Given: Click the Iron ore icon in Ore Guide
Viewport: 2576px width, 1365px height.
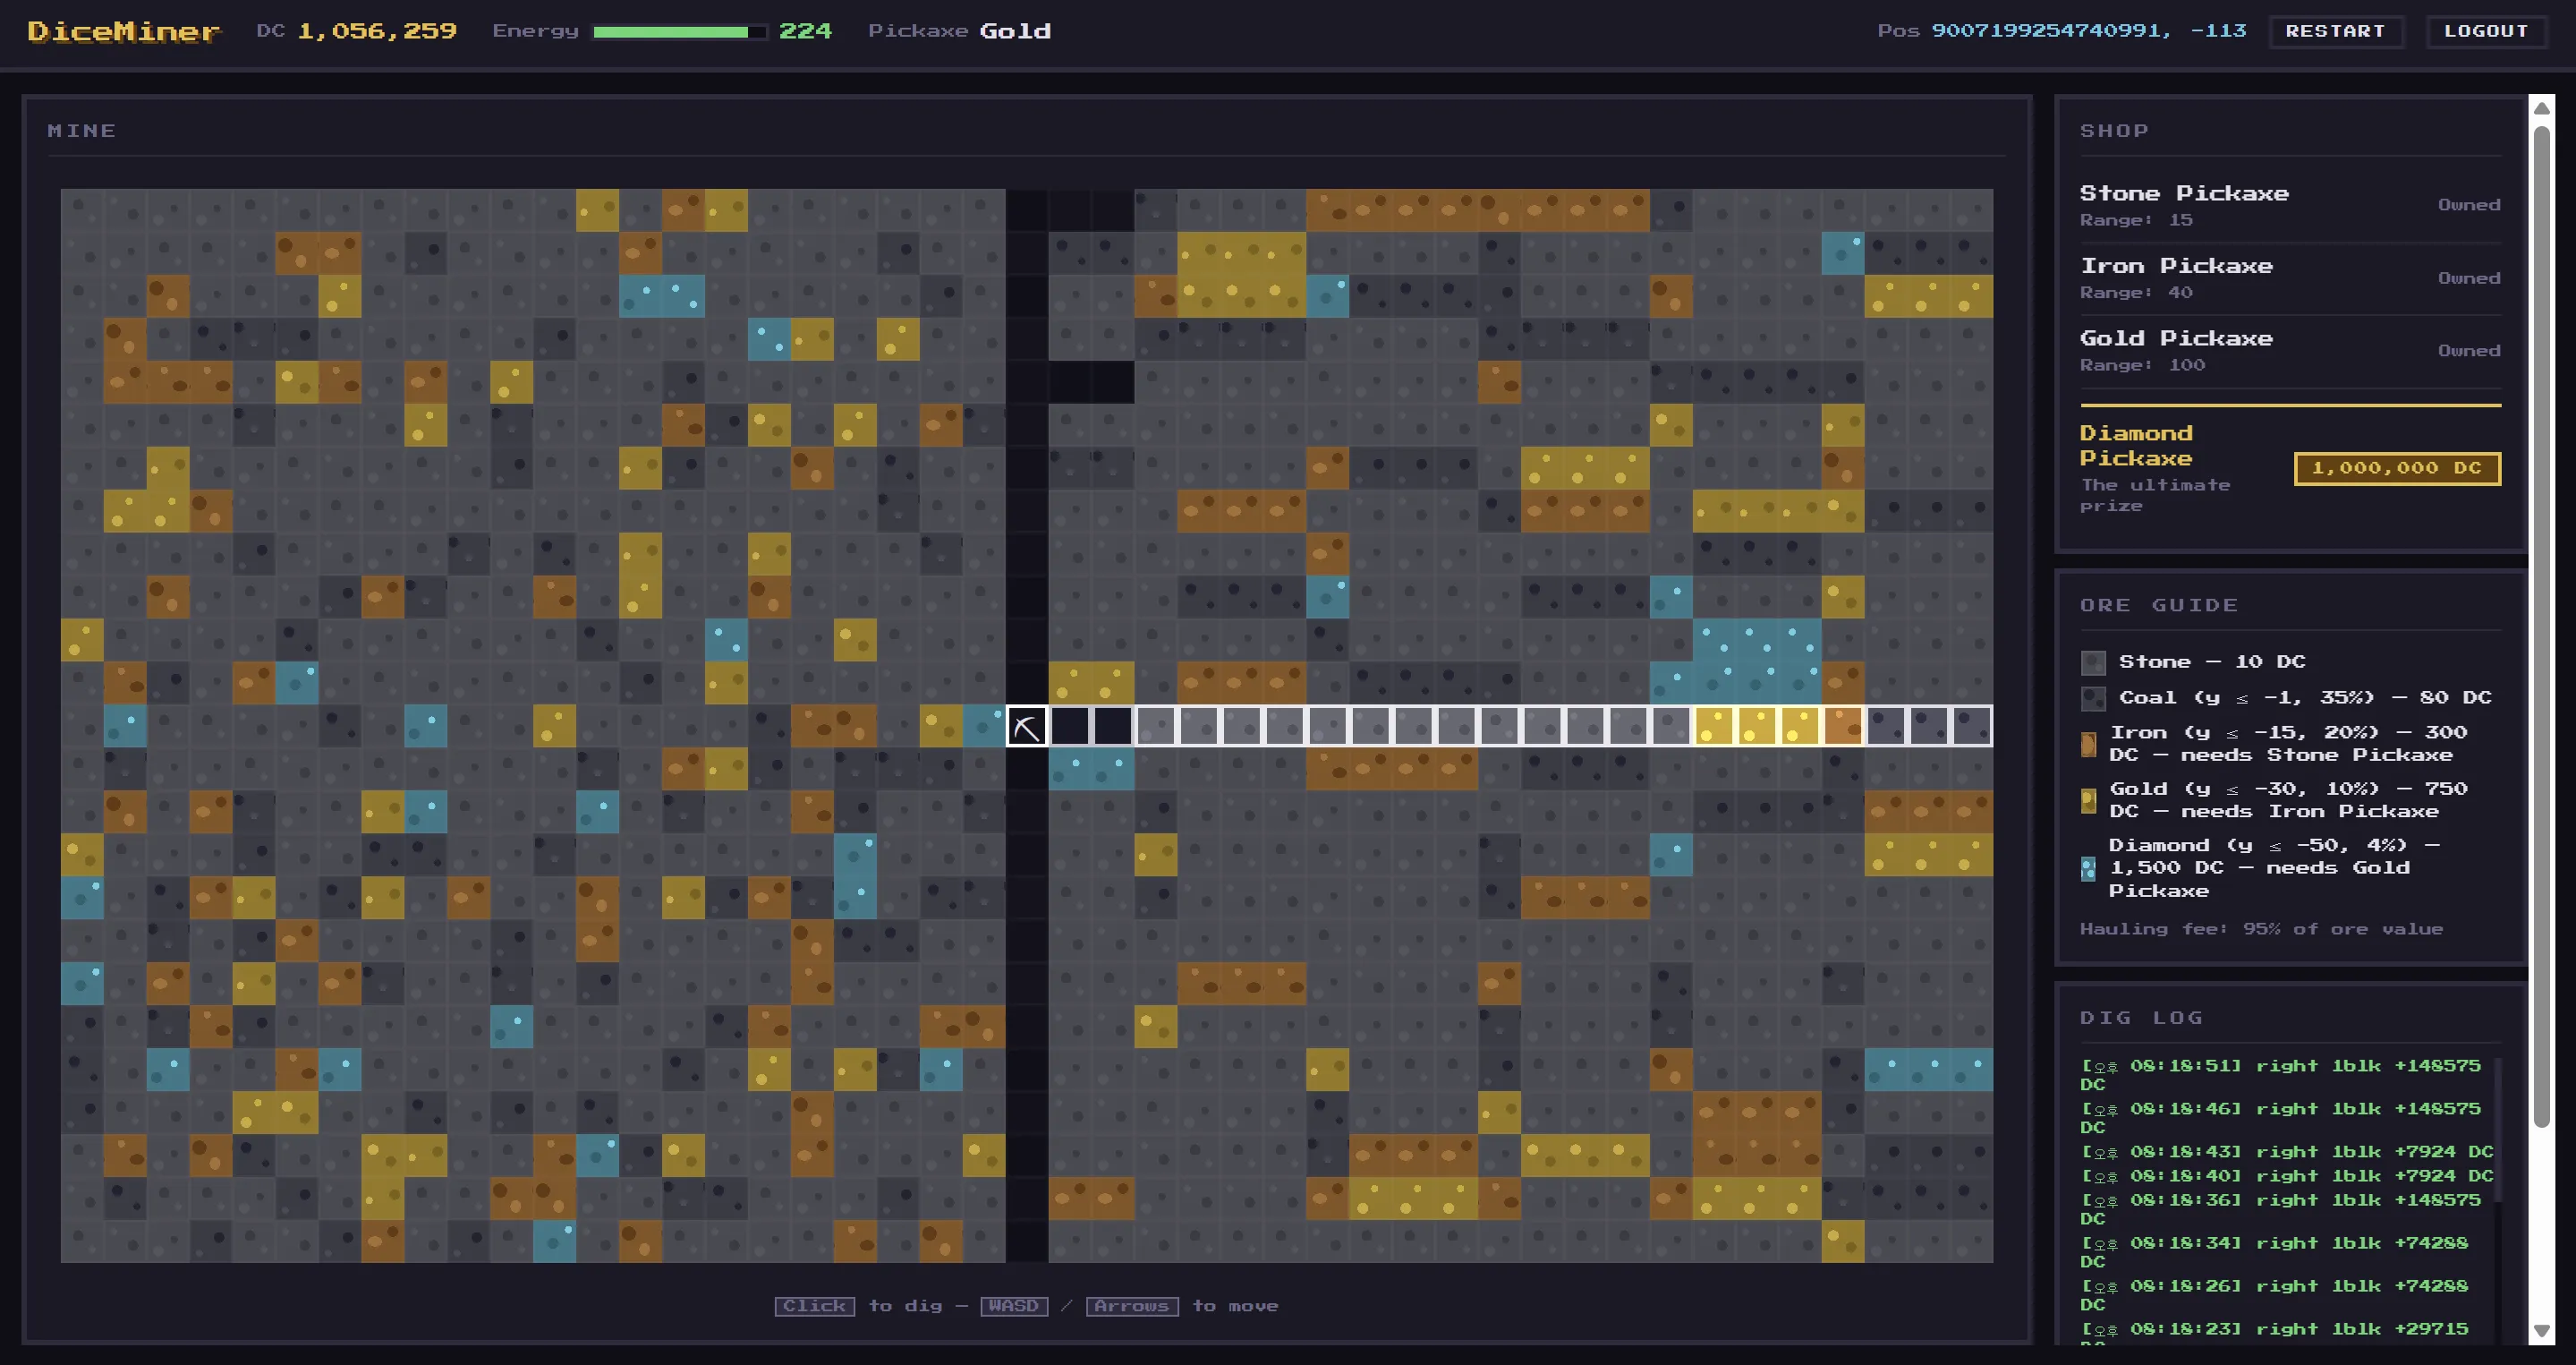Looking at the screenshot, I should coord(2088,743).
